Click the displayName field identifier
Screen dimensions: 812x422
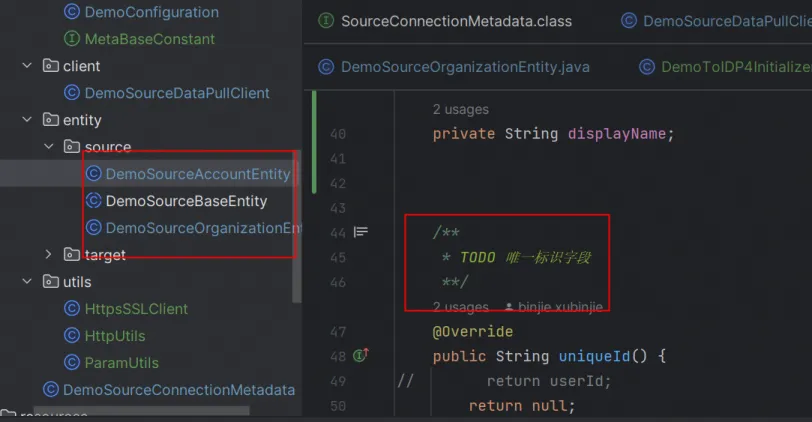tap(616, 134)
